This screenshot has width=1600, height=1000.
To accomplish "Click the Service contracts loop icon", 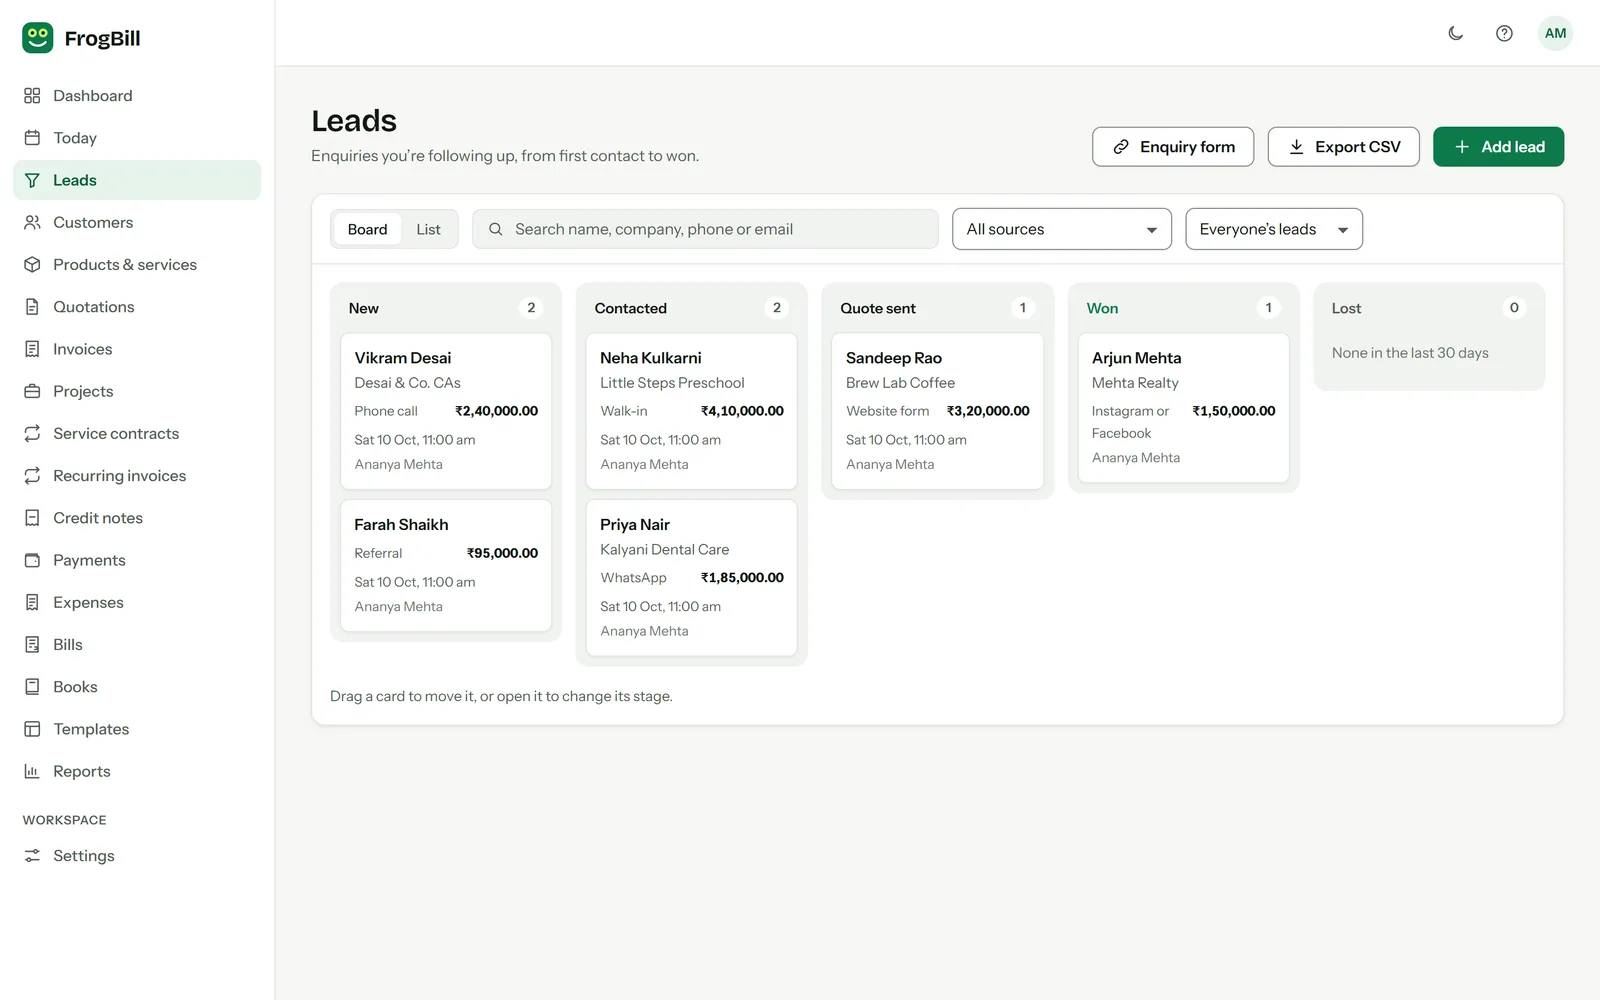I will pyautogui.click(x=32, y=433).
